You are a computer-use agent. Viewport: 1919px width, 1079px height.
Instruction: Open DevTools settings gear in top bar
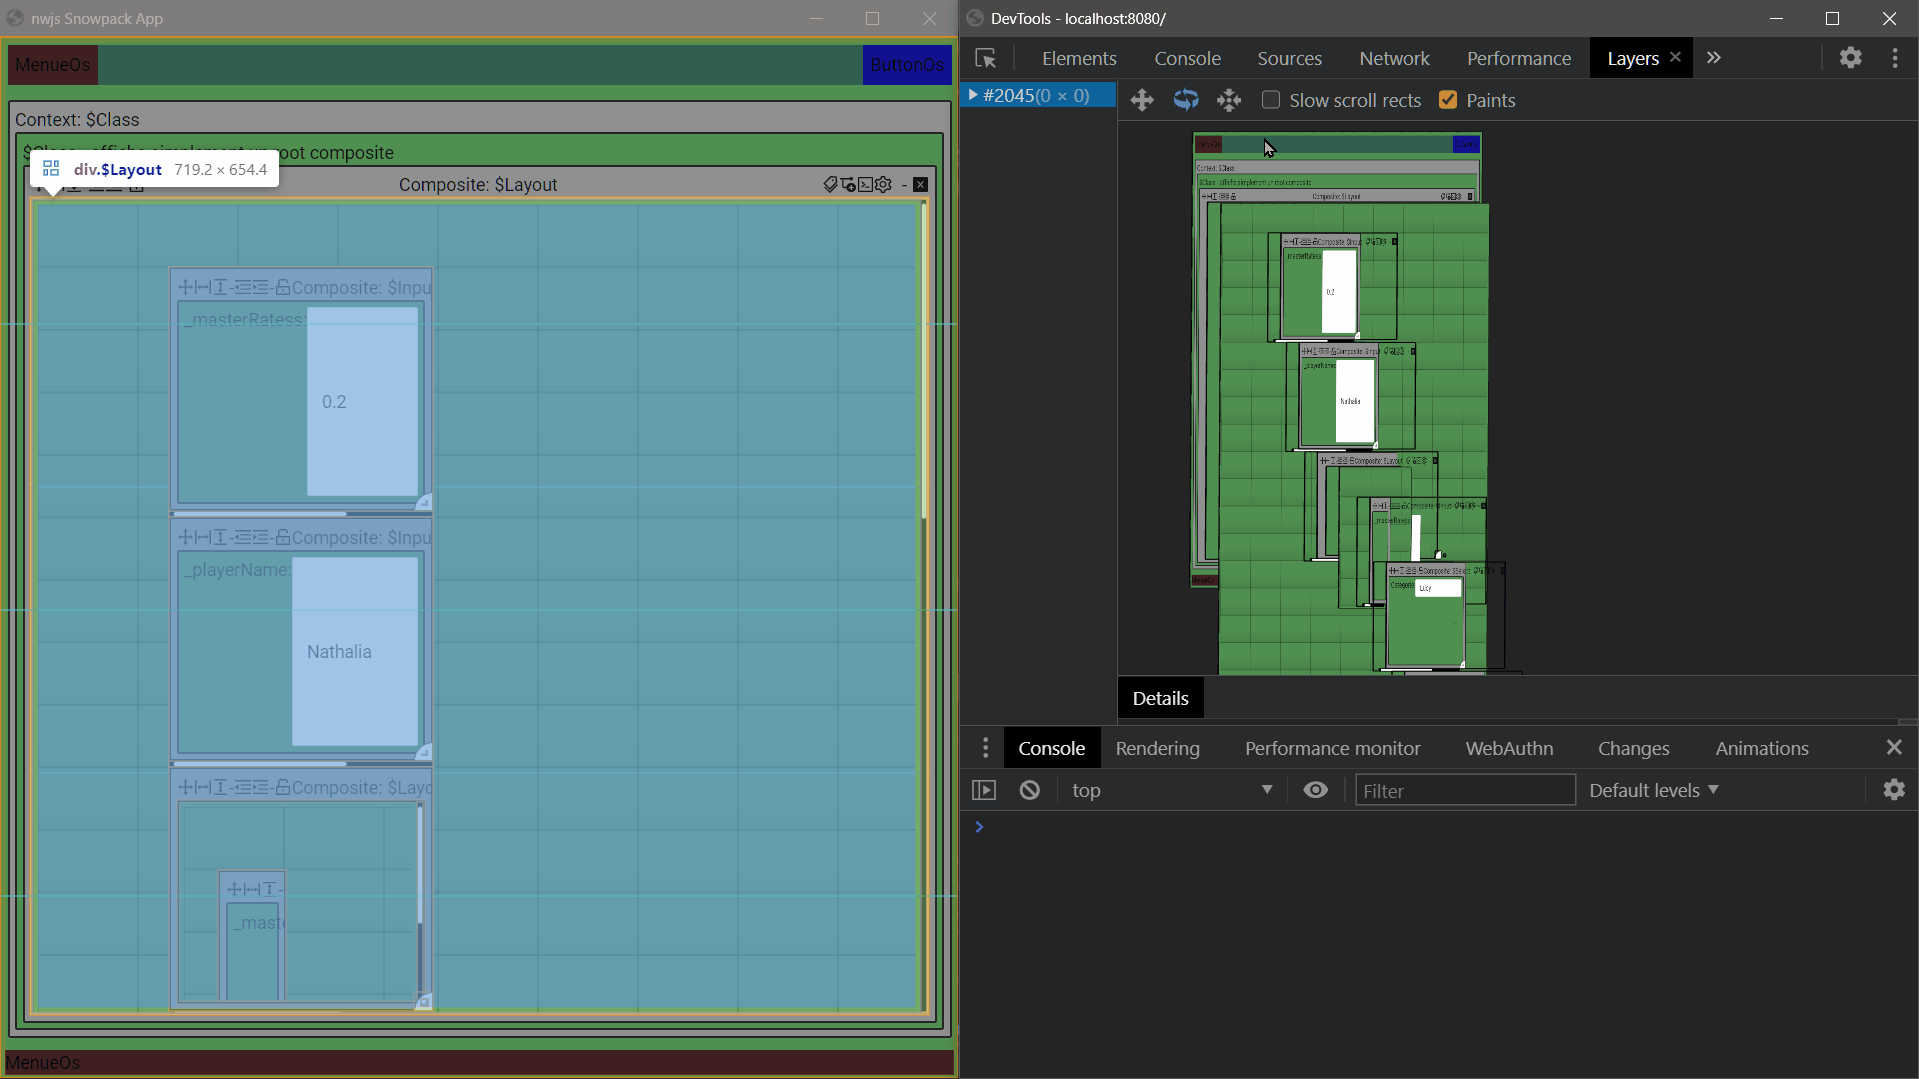[x=1850, y=58]
